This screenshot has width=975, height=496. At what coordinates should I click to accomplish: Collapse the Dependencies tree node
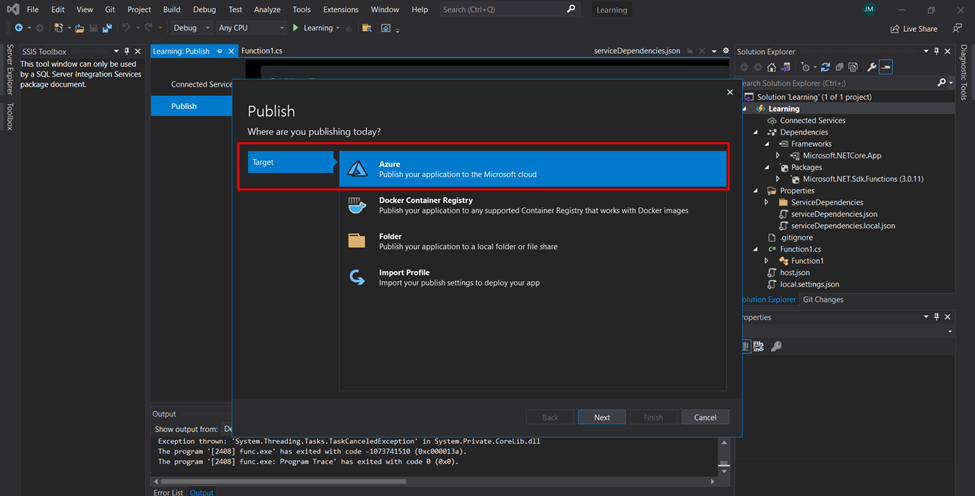click(756, 132)
